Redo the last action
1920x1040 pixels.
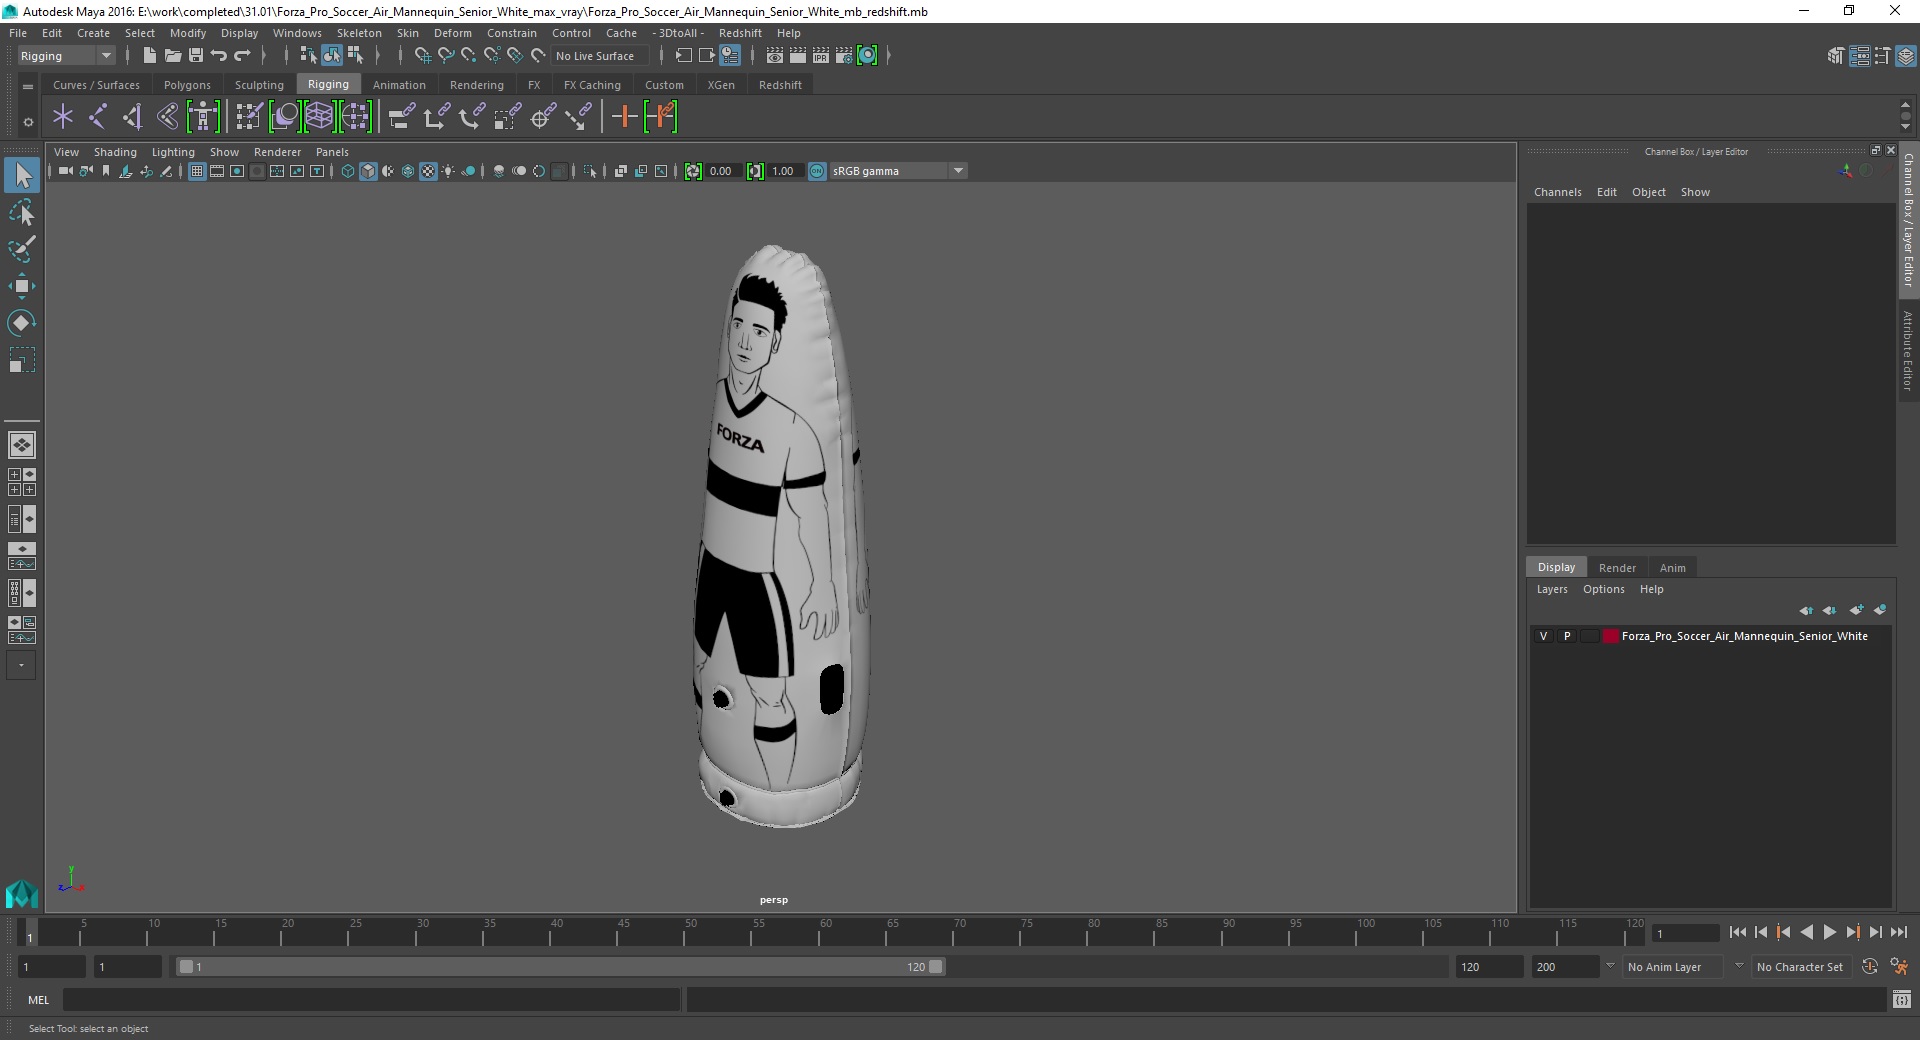pyautogui.click(x=242, y=56)
